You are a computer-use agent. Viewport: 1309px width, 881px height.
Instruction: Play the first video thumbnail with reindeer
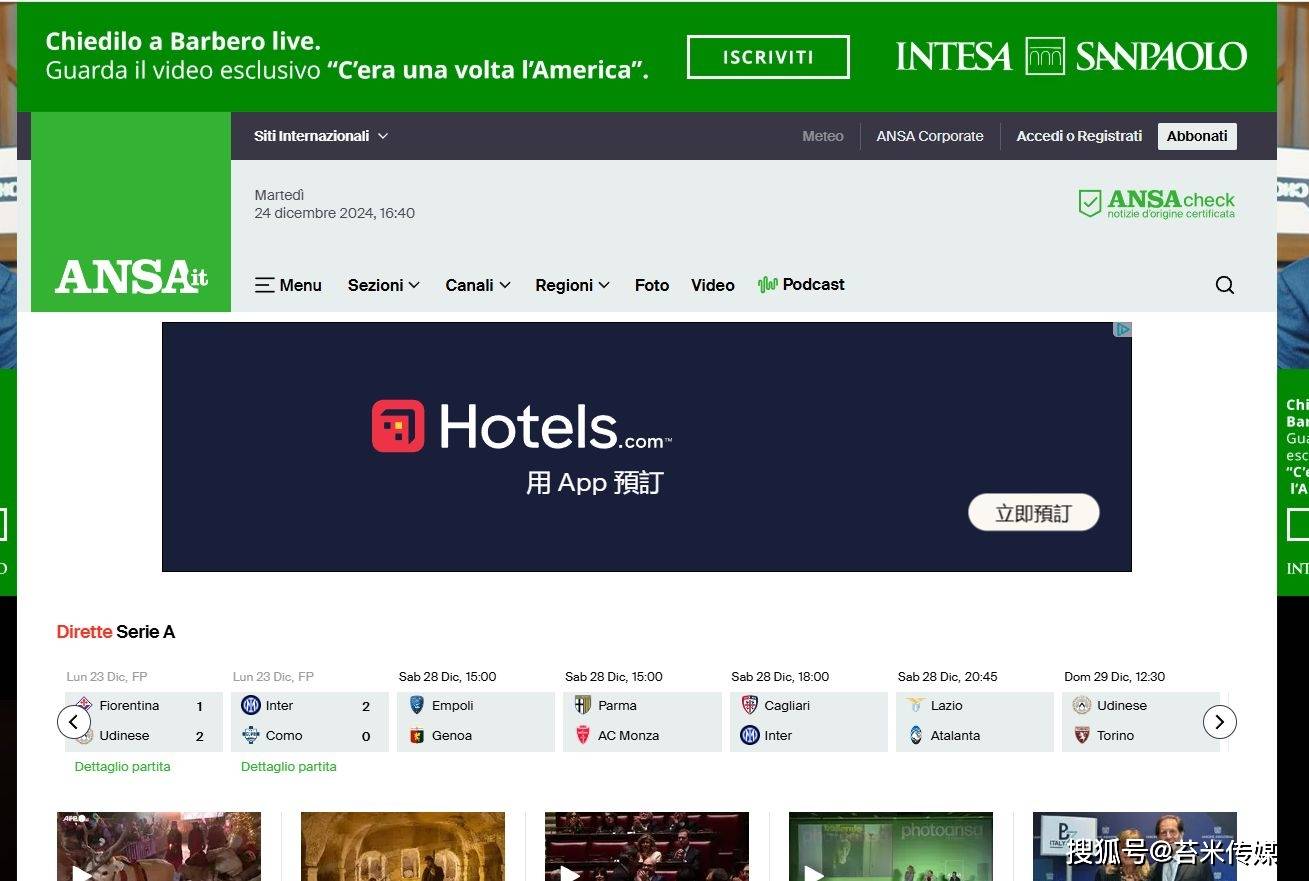tap(159, 846)
